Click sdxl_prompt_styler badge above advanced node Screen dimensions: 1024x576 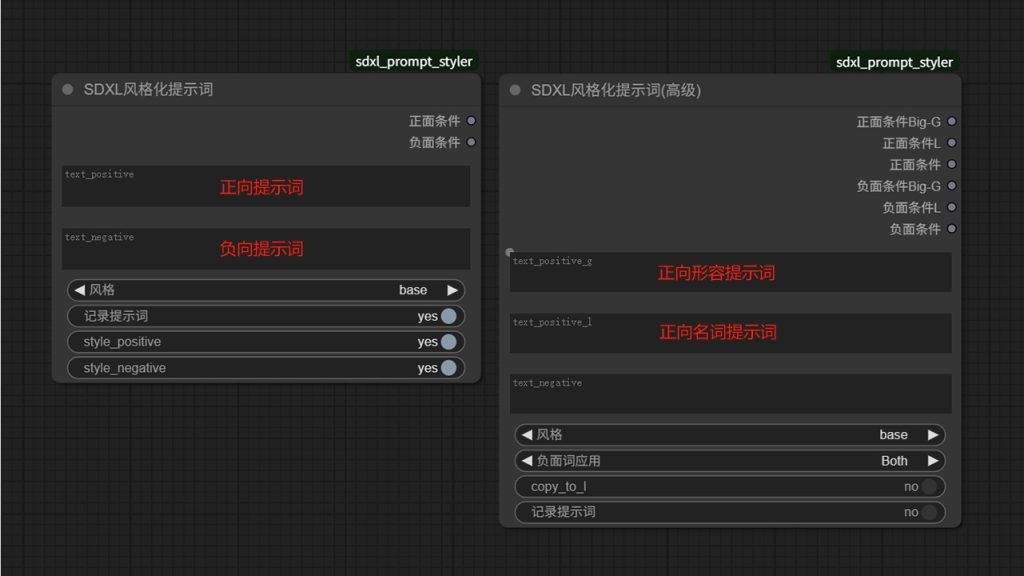tap(894, 62)
